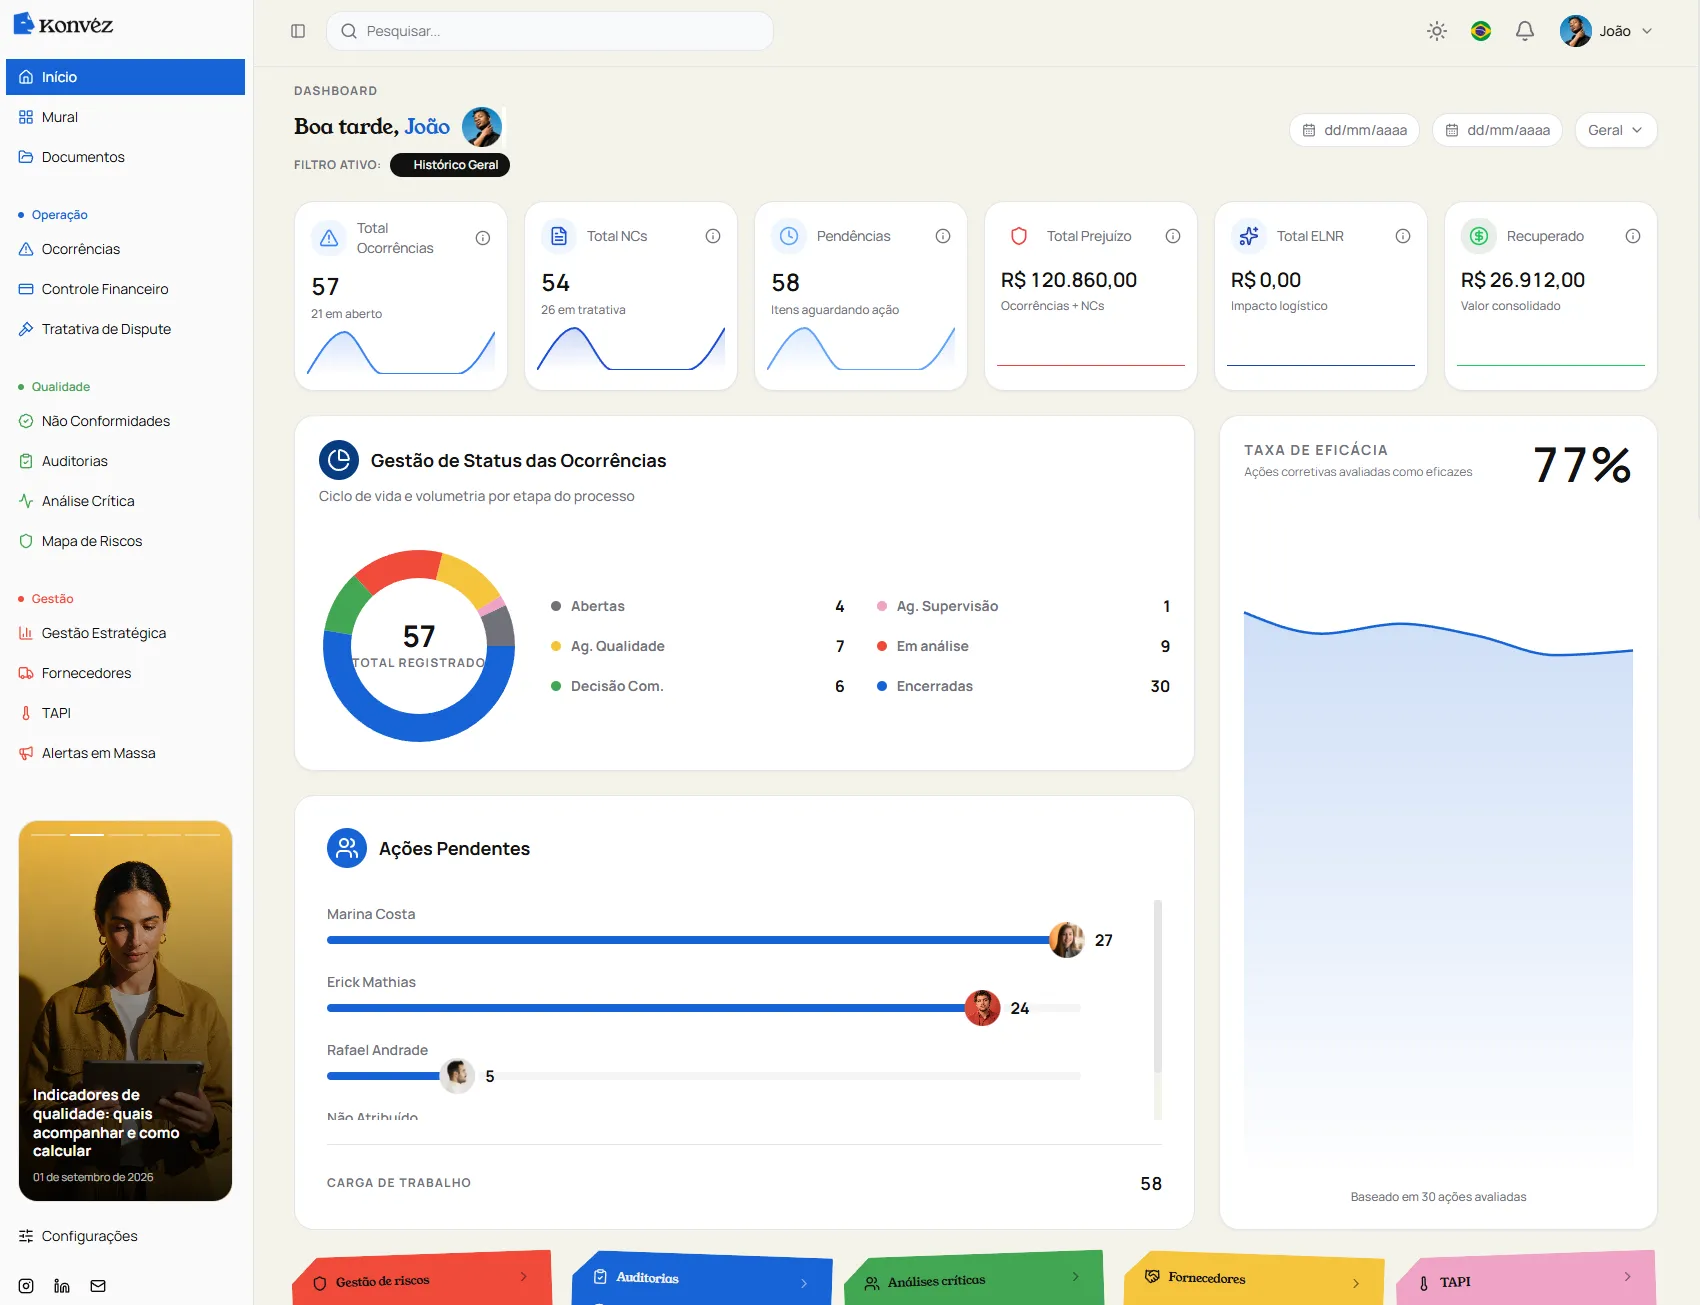Open Mural in sidebar
The height and width of the screenshot is (1305, 1700).
[125, 117]
